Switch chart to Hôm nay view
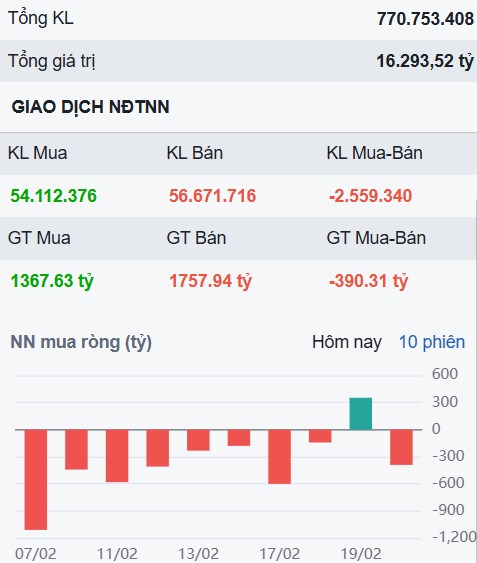 click(x=347, y=342)
